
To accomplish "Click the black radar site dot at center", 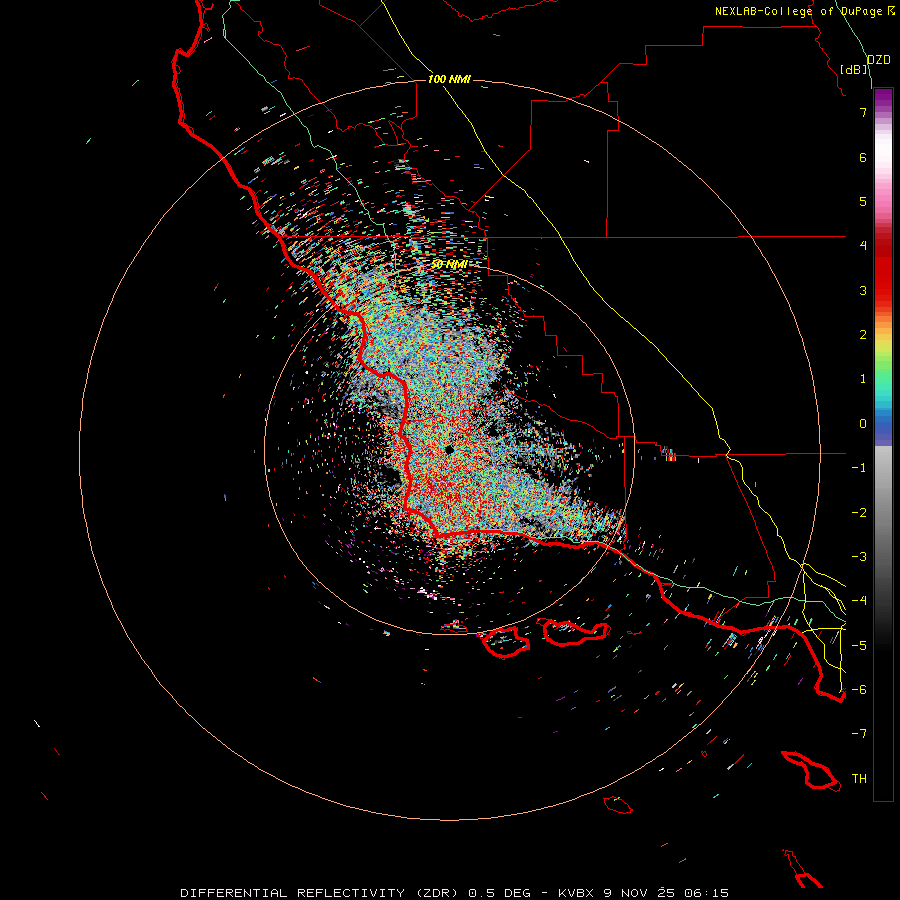I will [449, 450].
